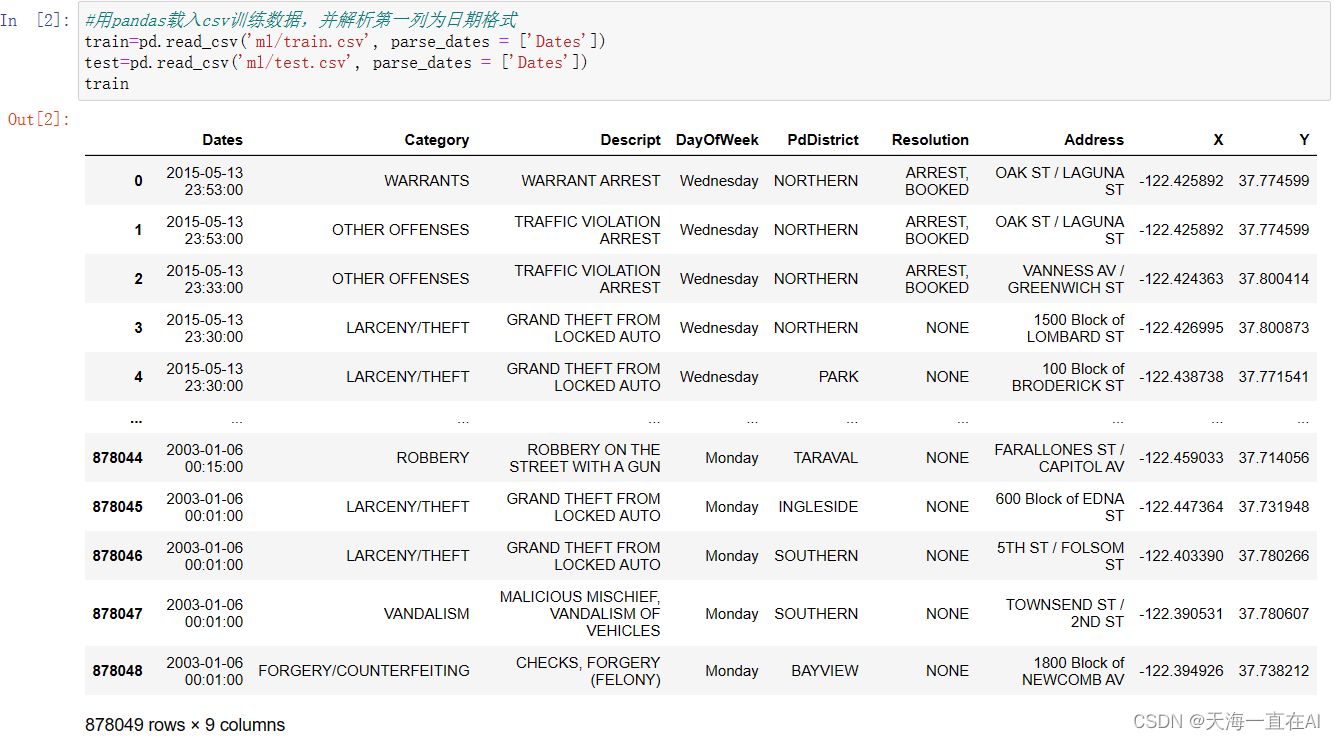Click the TARAVAL district cell
Viewport: 1335px width, 740px height.
pyautogui.click(x=826, y=458)
